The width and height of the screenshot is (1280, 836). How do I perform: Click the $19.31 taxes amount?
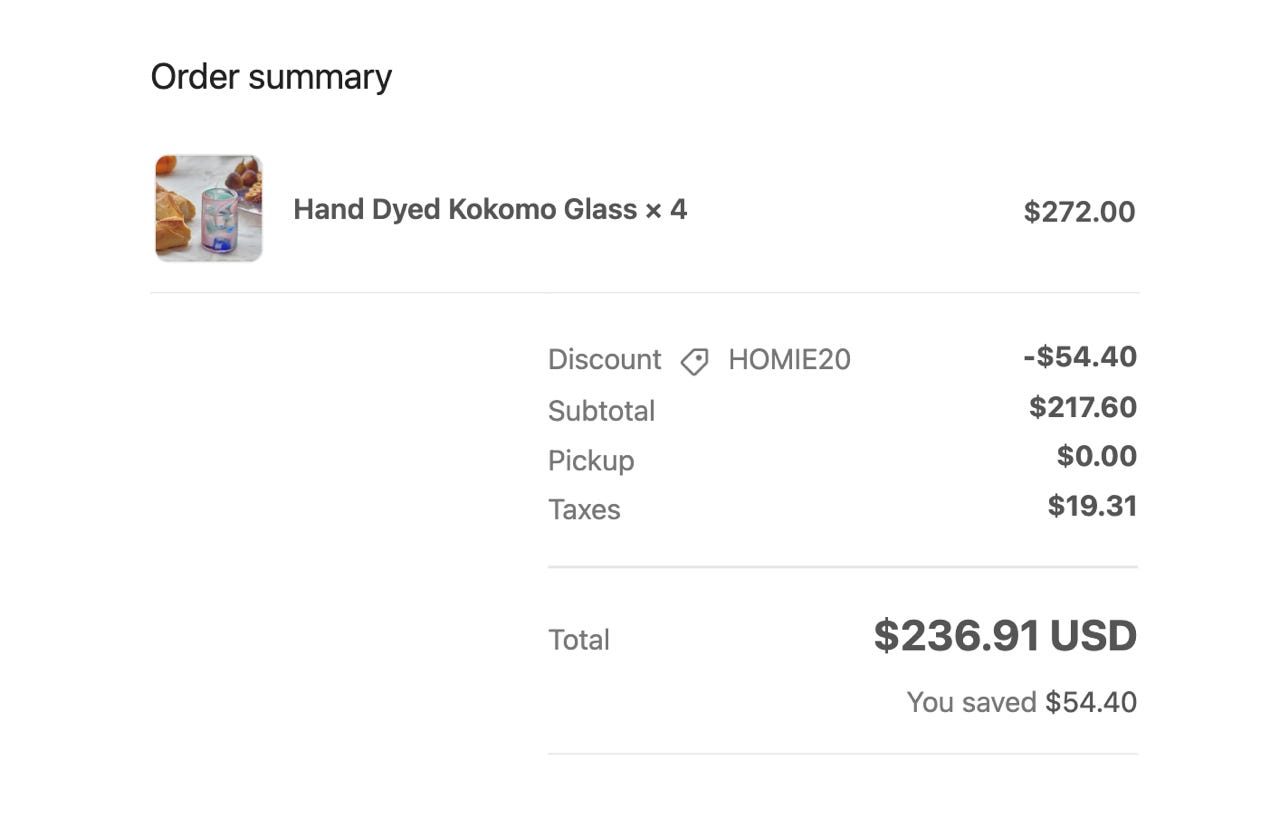click(1092, 506)
